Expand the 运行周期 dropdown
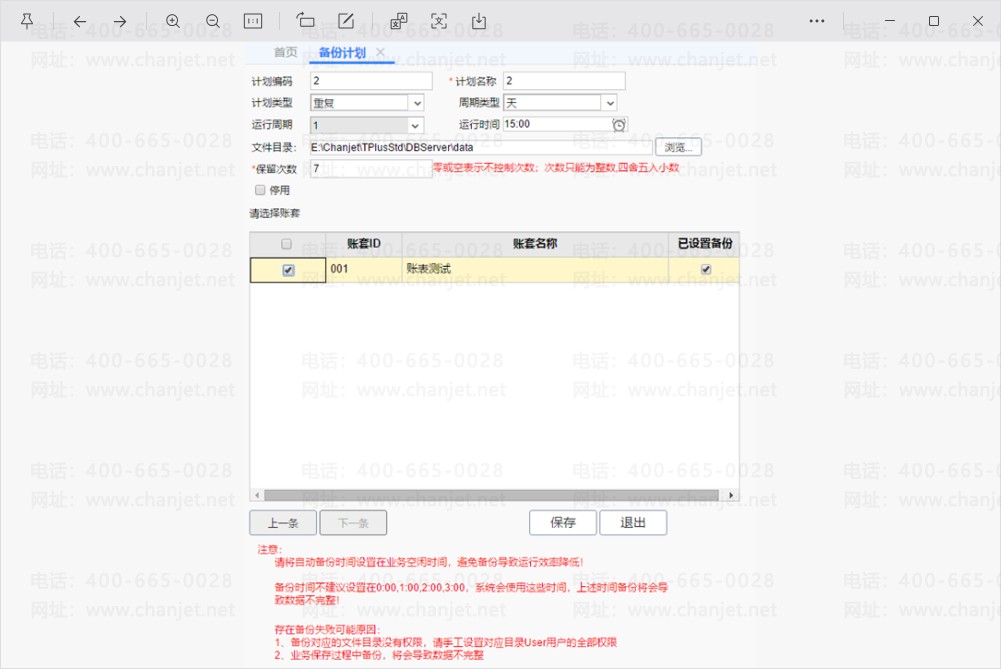The image size is (1001, 669). point(415,125)
